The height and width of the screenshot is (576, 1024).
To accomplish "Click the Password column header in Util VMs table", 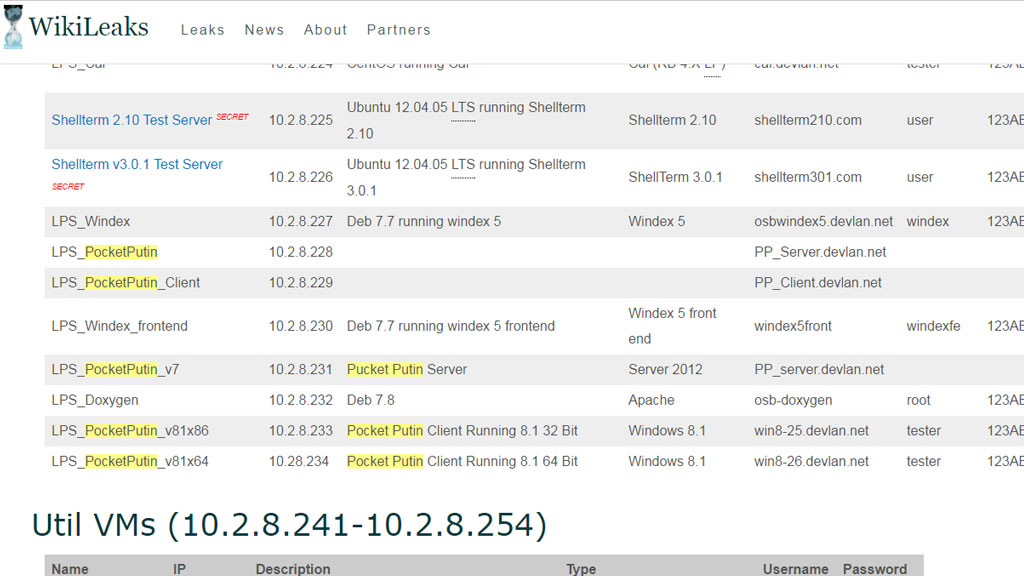I will tap(874, 568).
